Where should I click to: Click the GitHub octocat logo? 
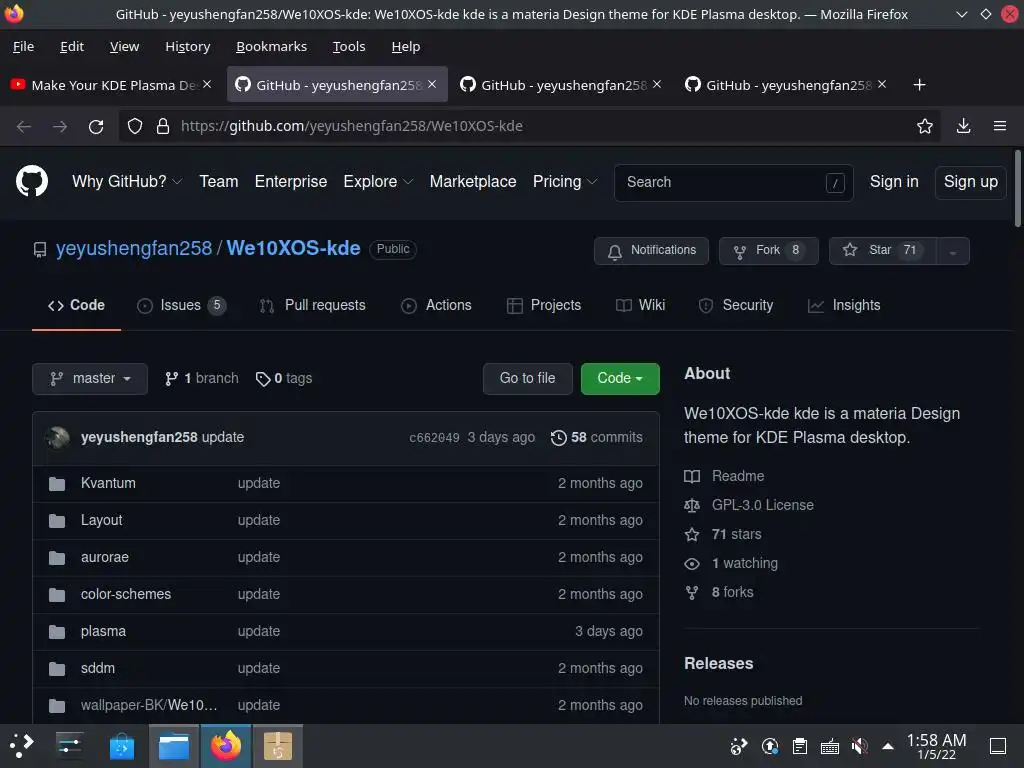click(x=31, y=181)
